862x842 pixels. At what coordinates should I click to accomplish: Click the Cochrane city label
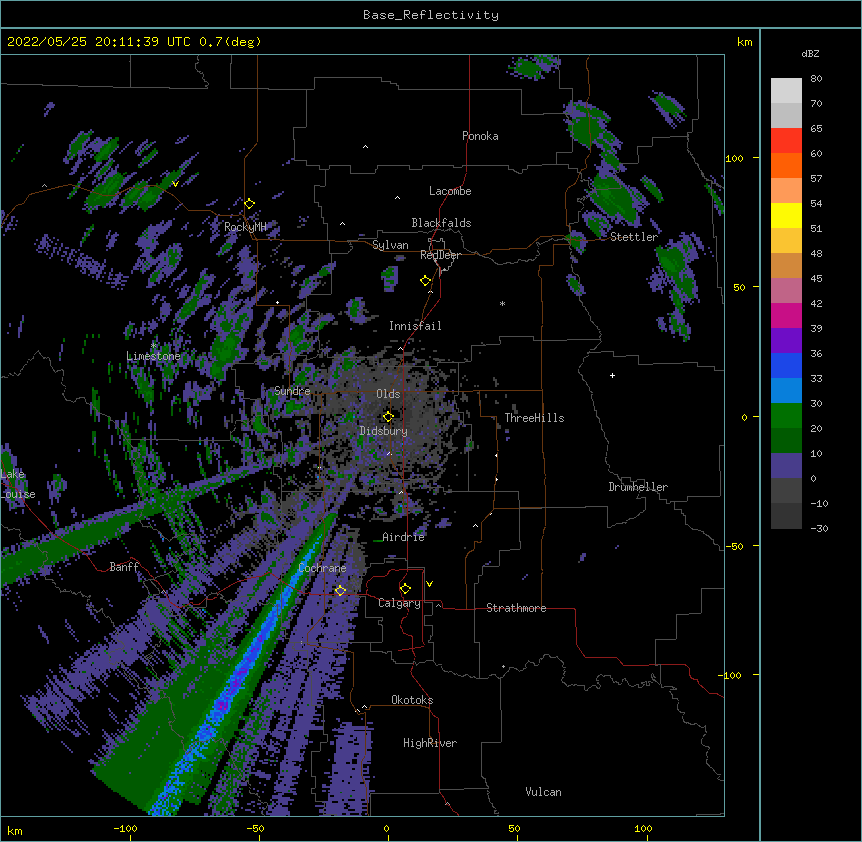coord(322,568)
